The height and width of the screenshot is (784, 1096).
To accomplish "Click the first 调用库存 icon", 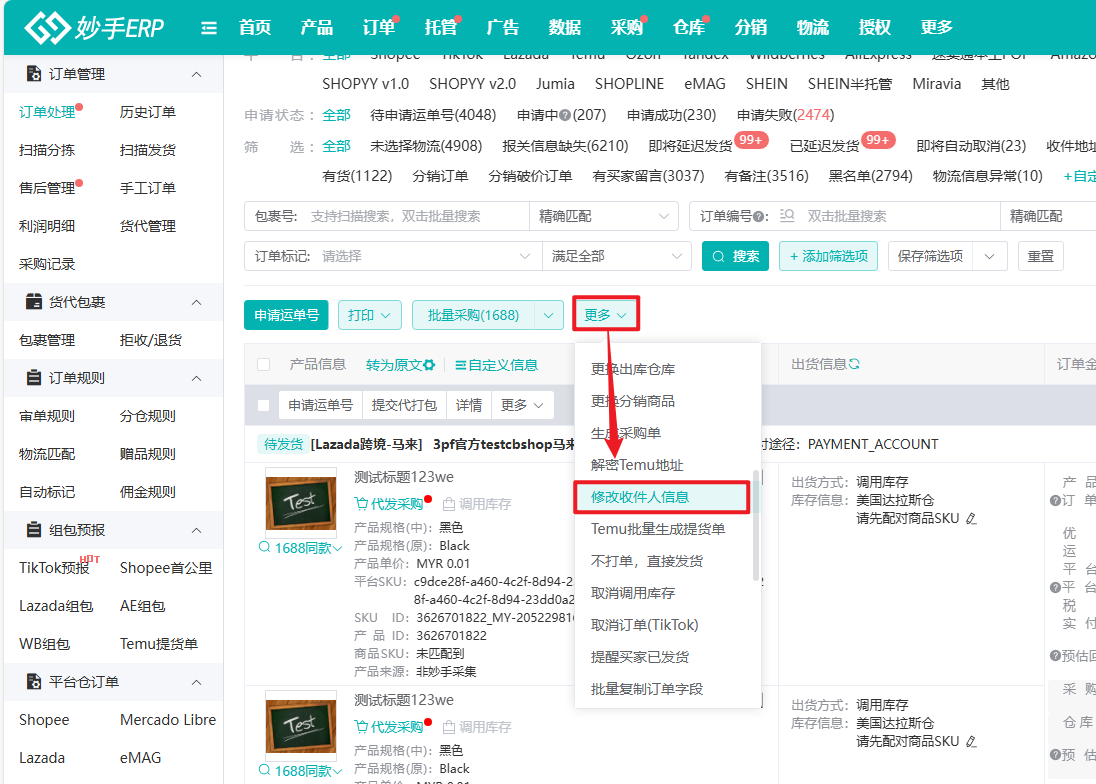I will coord(449,504).
